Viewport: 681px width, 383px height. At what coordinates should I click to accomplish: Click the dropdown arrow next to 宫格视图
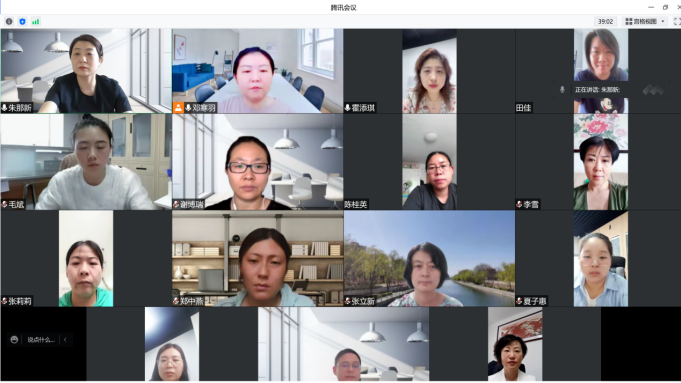[663, 21]
